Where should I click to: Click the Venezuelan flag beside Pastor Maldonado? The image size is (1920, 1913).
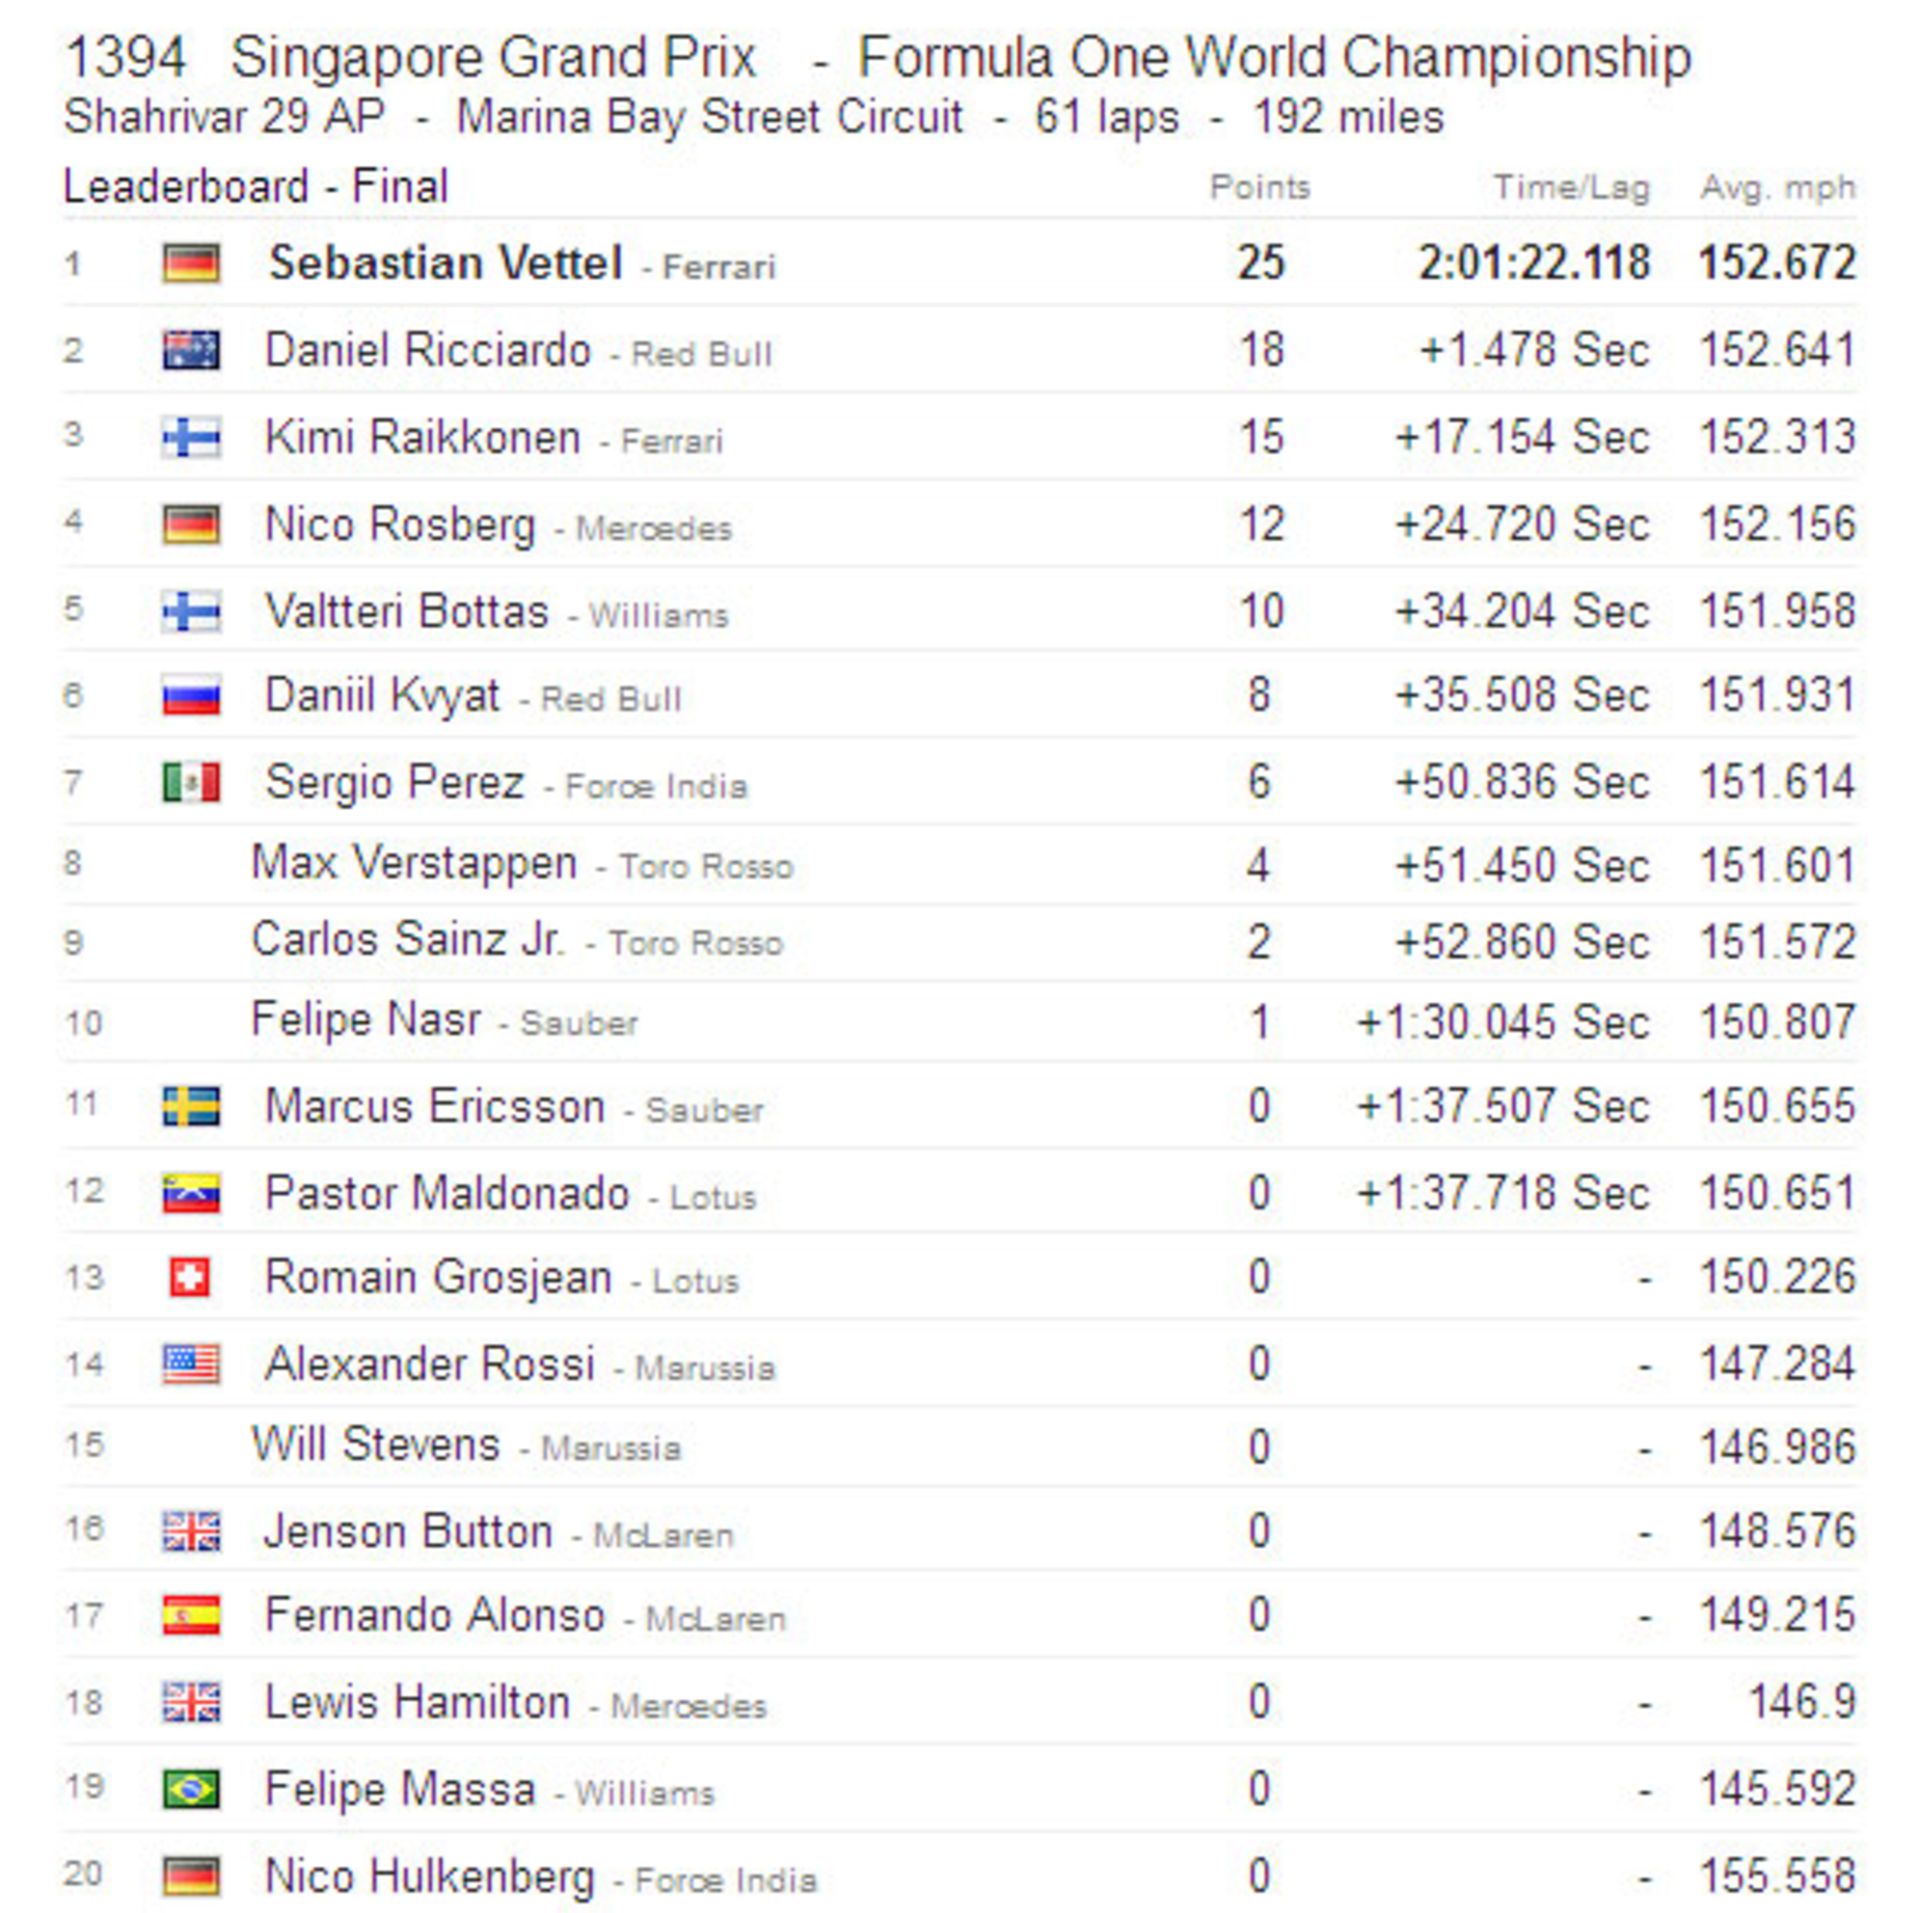191,1194
